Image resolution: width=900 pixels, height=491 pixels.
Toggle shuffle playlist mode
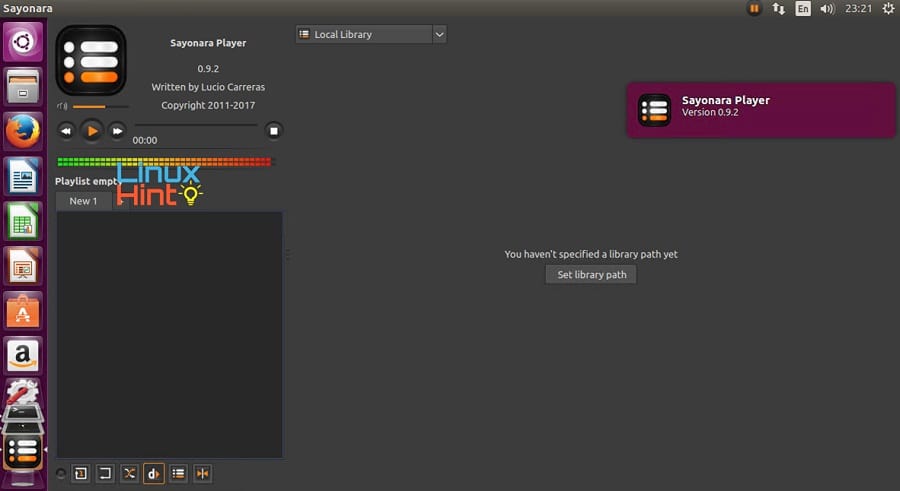pos(129,473)
